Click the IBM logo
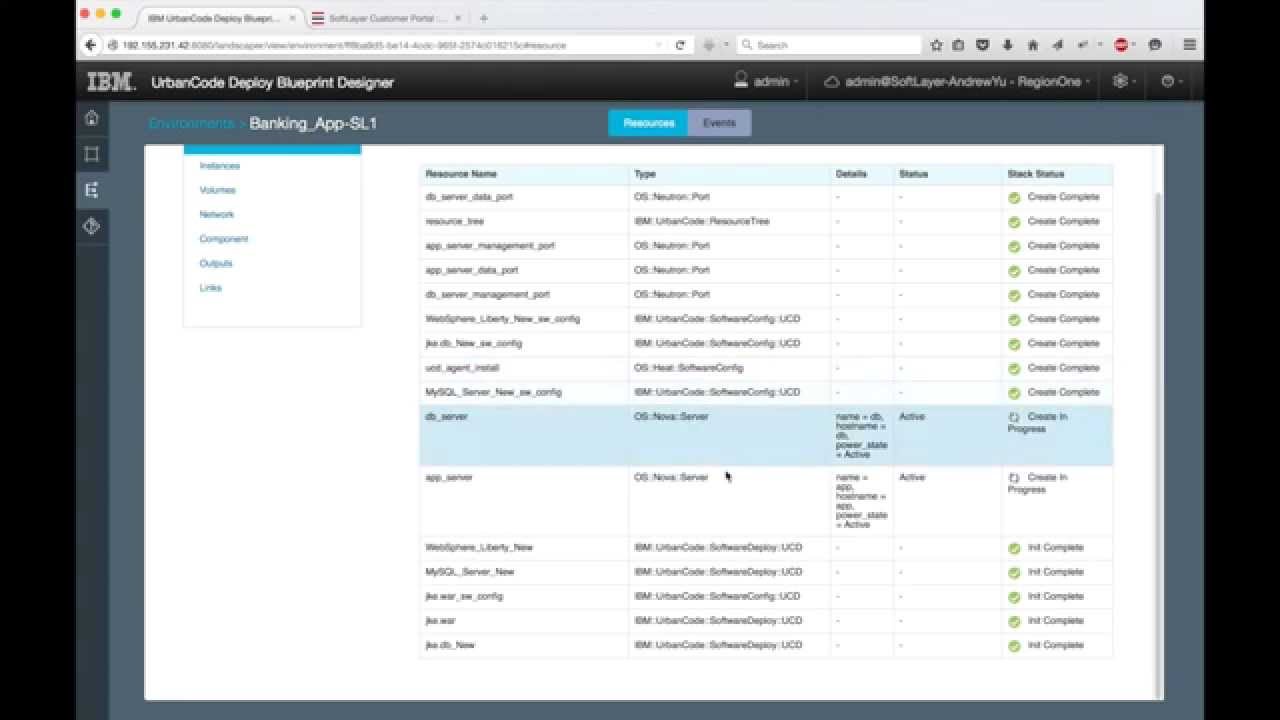The image size is (1280, 720). coord(111,82)
